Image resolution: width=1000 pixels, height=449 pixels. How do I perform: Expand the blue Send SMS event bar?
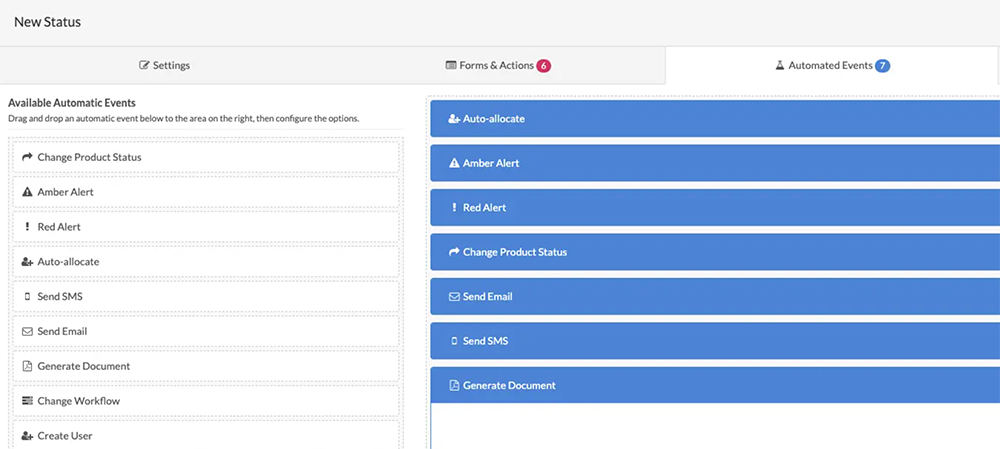click(x=715, y=341)
